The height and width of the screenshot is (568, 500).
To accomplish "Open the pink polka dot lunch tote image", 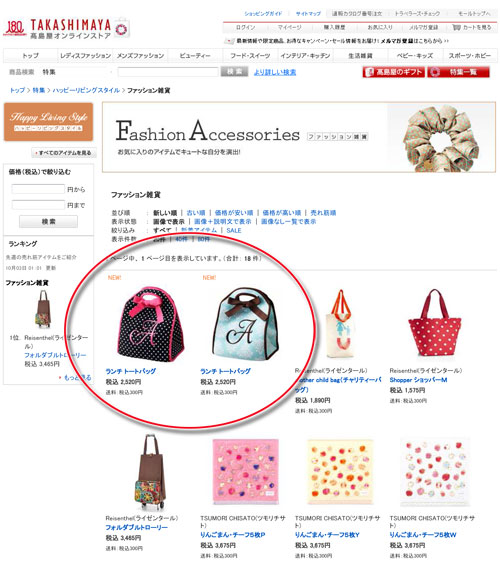I will coord(150,323).
